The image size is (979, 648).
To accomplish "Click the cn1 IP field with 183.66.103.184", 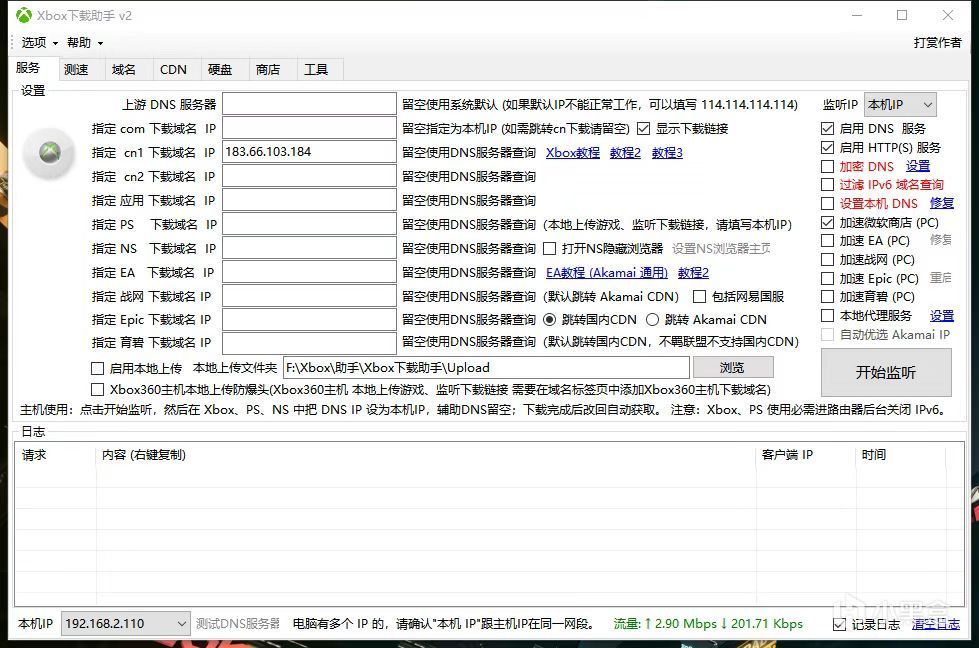I will [309, 152].
